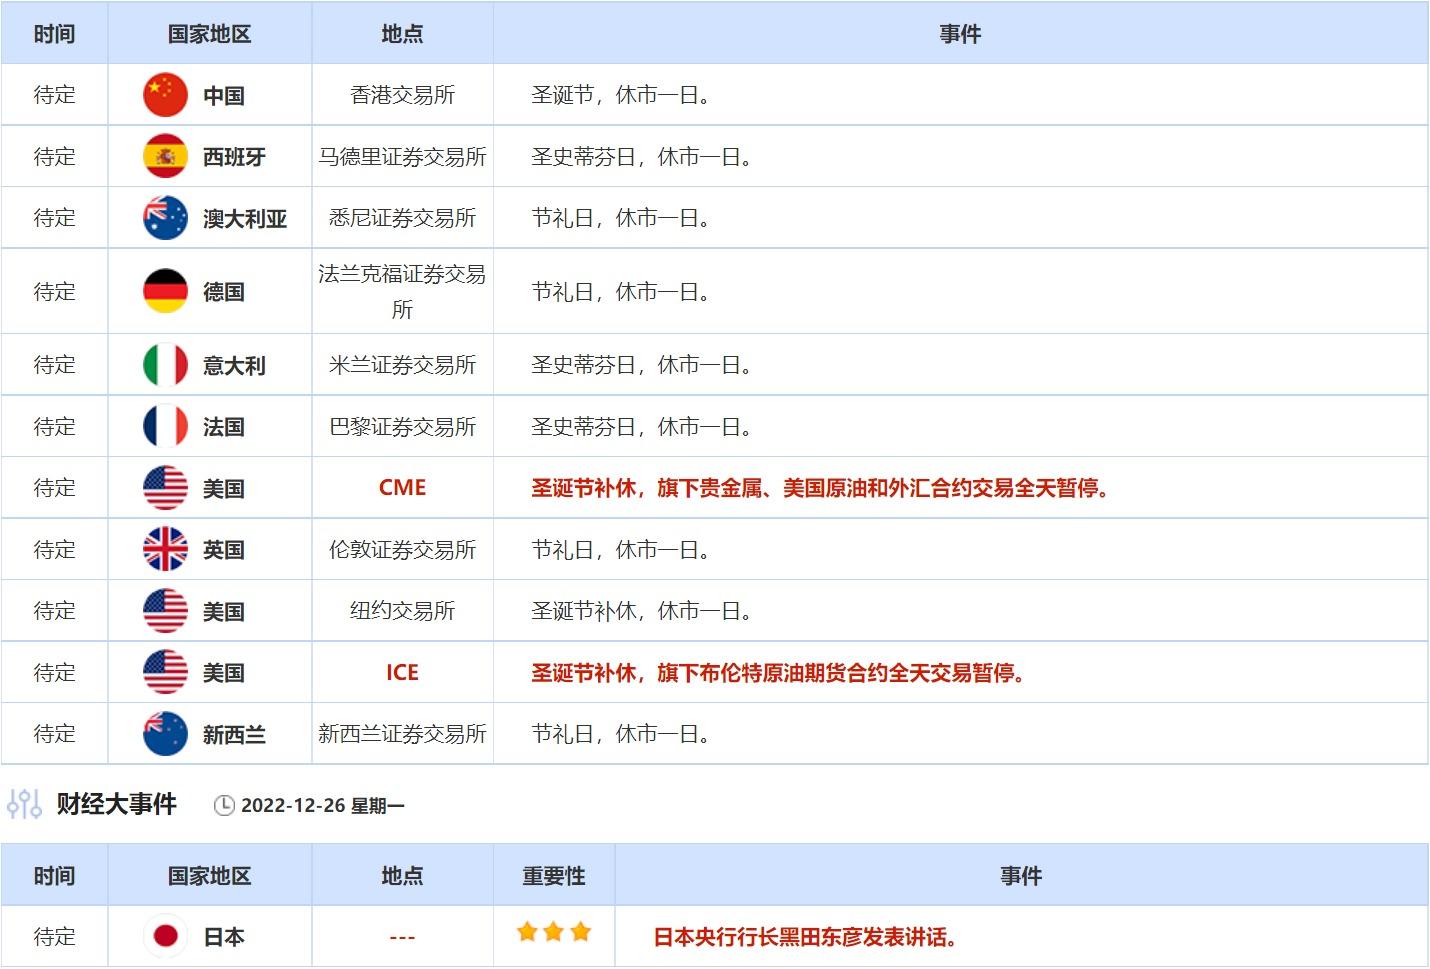Image resolution: width=1430 pixels, height=969 pixels.
Task: Click the 事件 header in the top table
Action: [959, 34]
